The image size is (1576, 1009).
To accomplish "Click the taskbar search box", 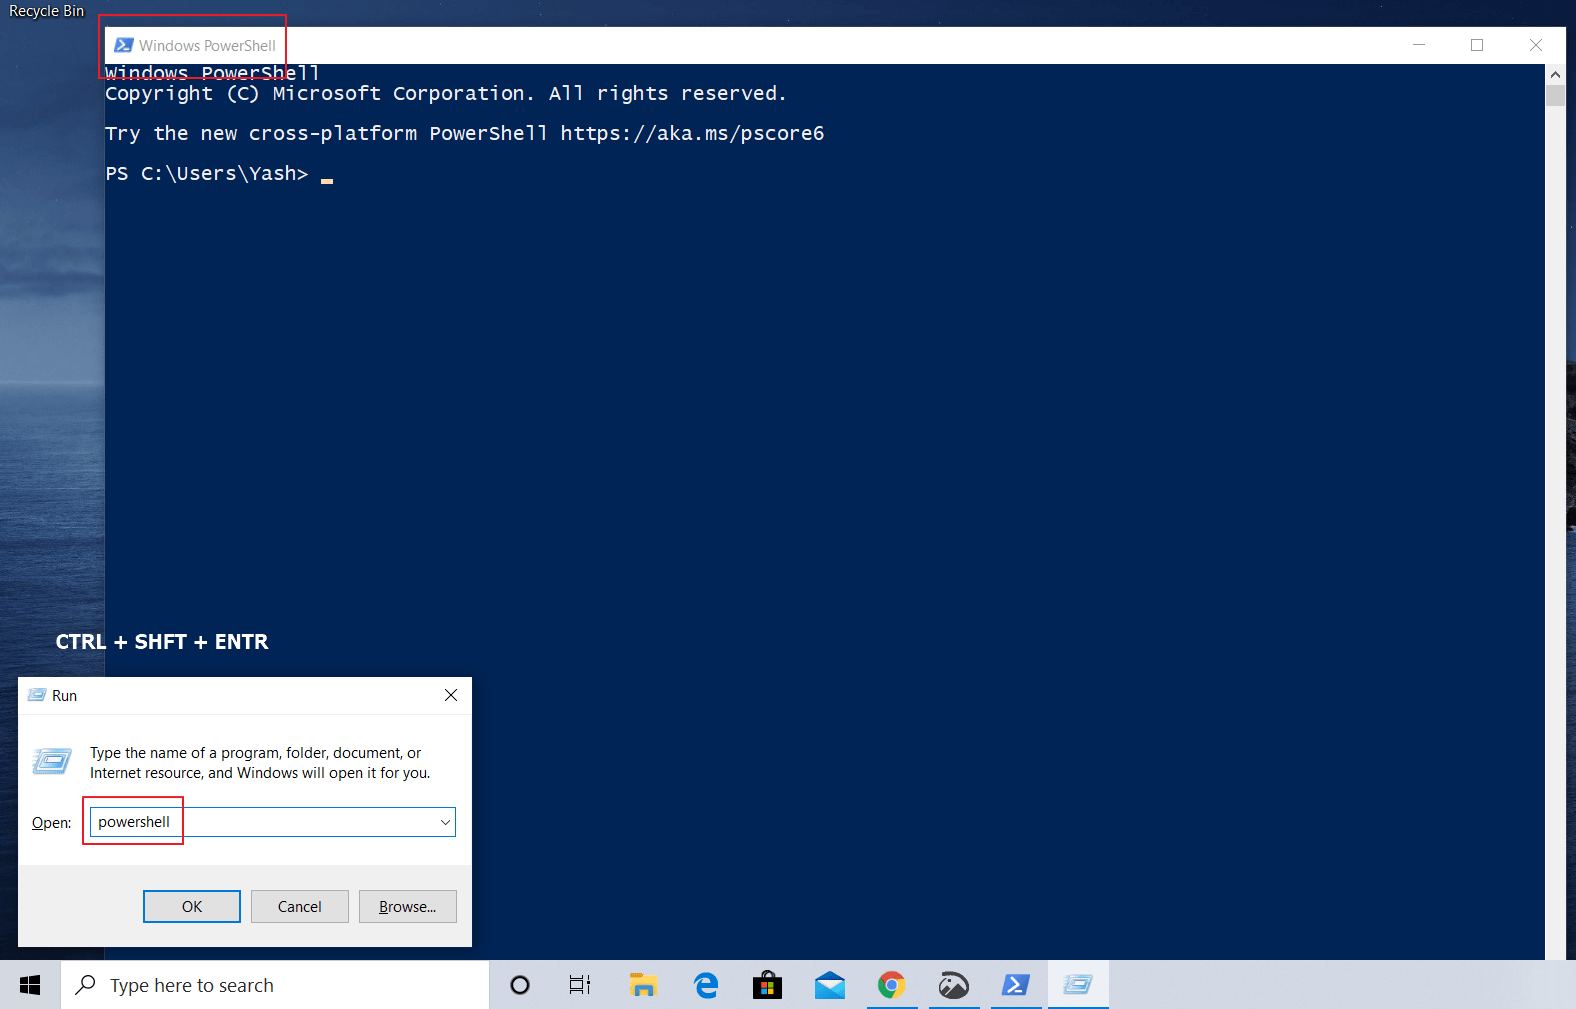I will (275, 985).
